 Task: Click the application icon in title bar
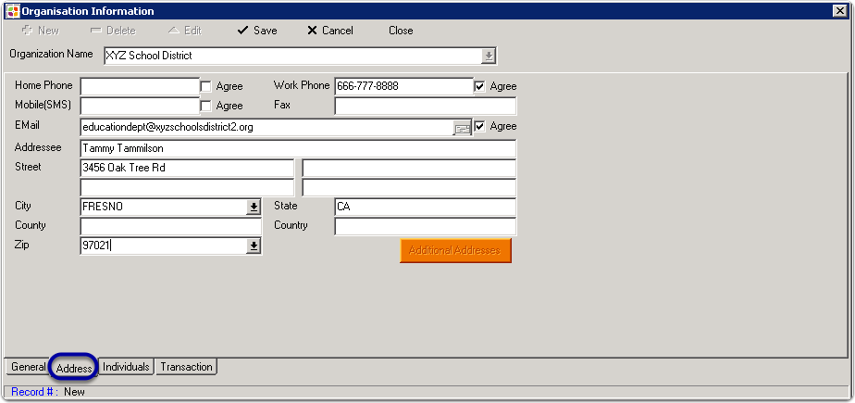coord(13,11)
